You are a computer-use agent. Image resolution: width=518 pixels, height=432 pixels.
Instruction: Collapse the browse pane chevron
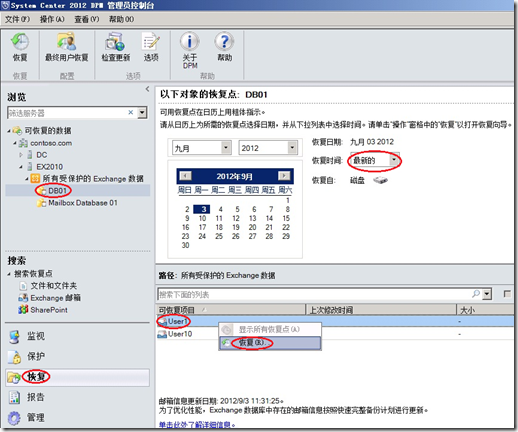coord(147,89)
